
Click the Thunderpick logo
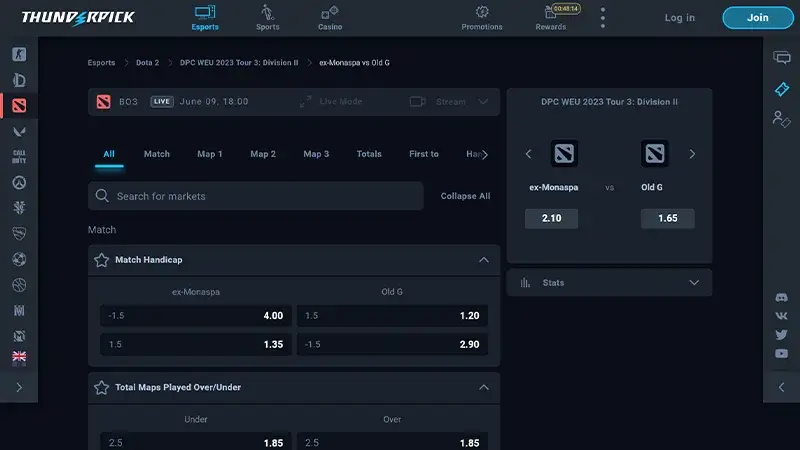click(x=78, y=18)
